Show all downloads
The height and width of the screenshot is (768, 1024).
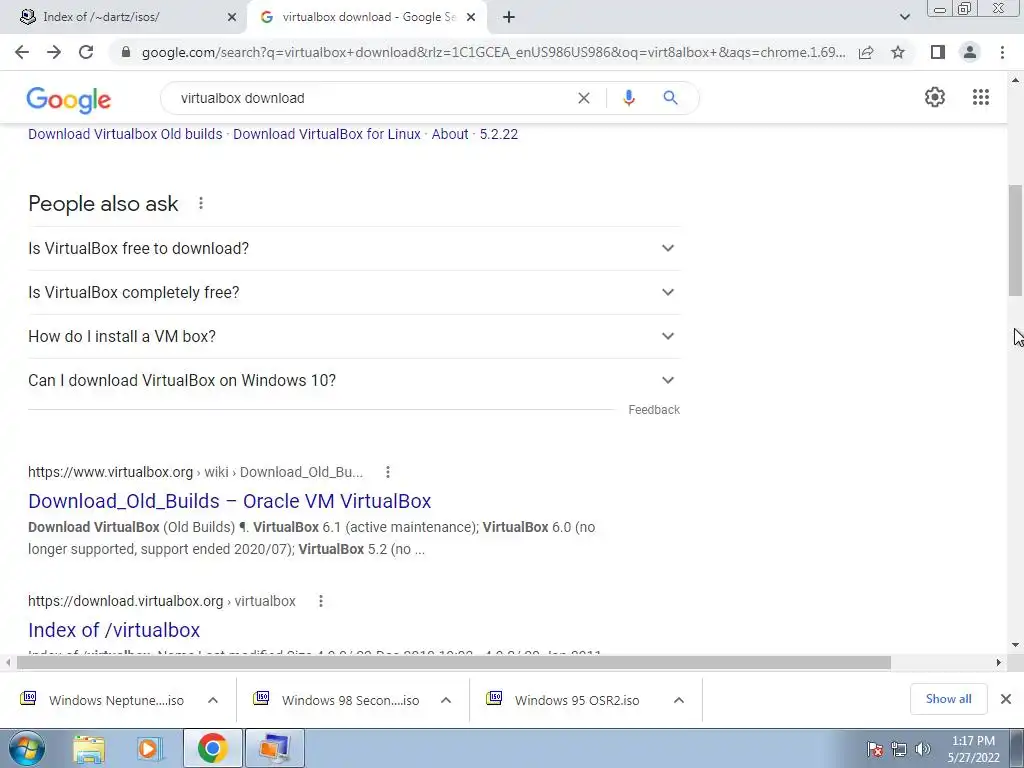coord(948,699)
